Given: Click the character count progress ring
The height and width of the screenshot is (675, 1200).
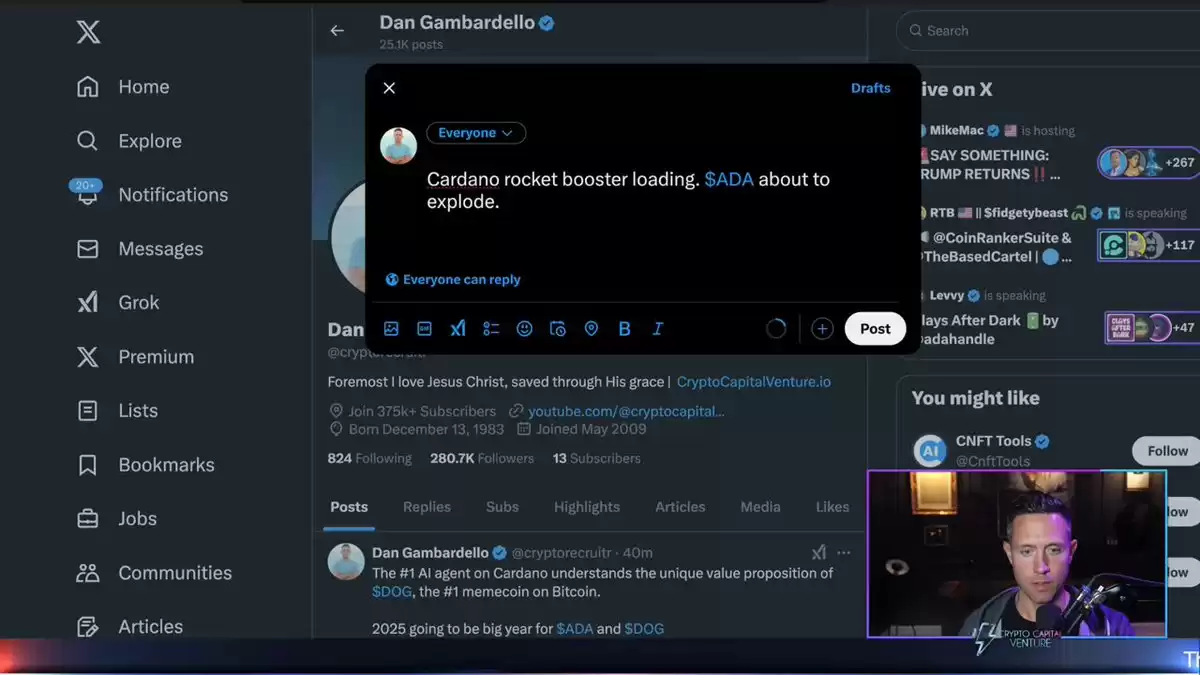Looking at the screenshot, I should [776, 329].
